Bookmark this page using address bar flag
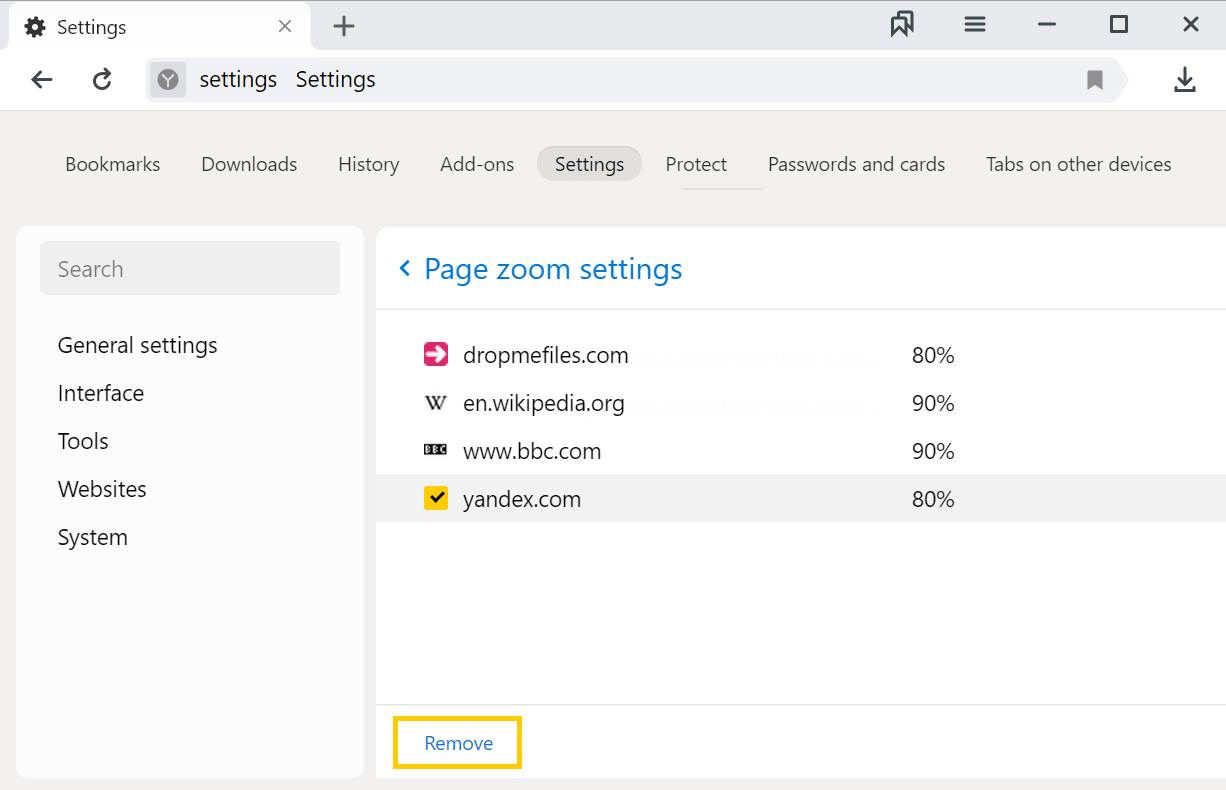The width and height of the screenshot is (1226, 790). 1095,80
